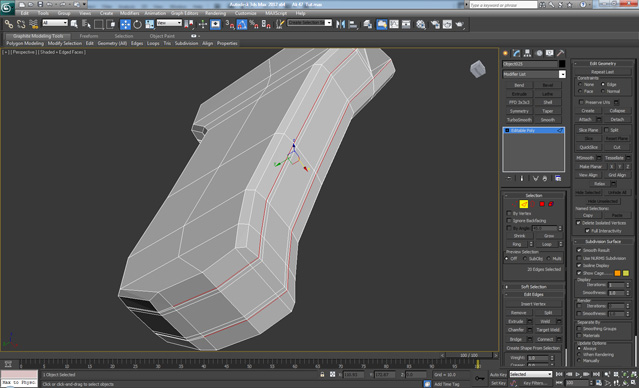Select Polygon sub-object level icon
The image size is (639, 388).
pos(542,204)
